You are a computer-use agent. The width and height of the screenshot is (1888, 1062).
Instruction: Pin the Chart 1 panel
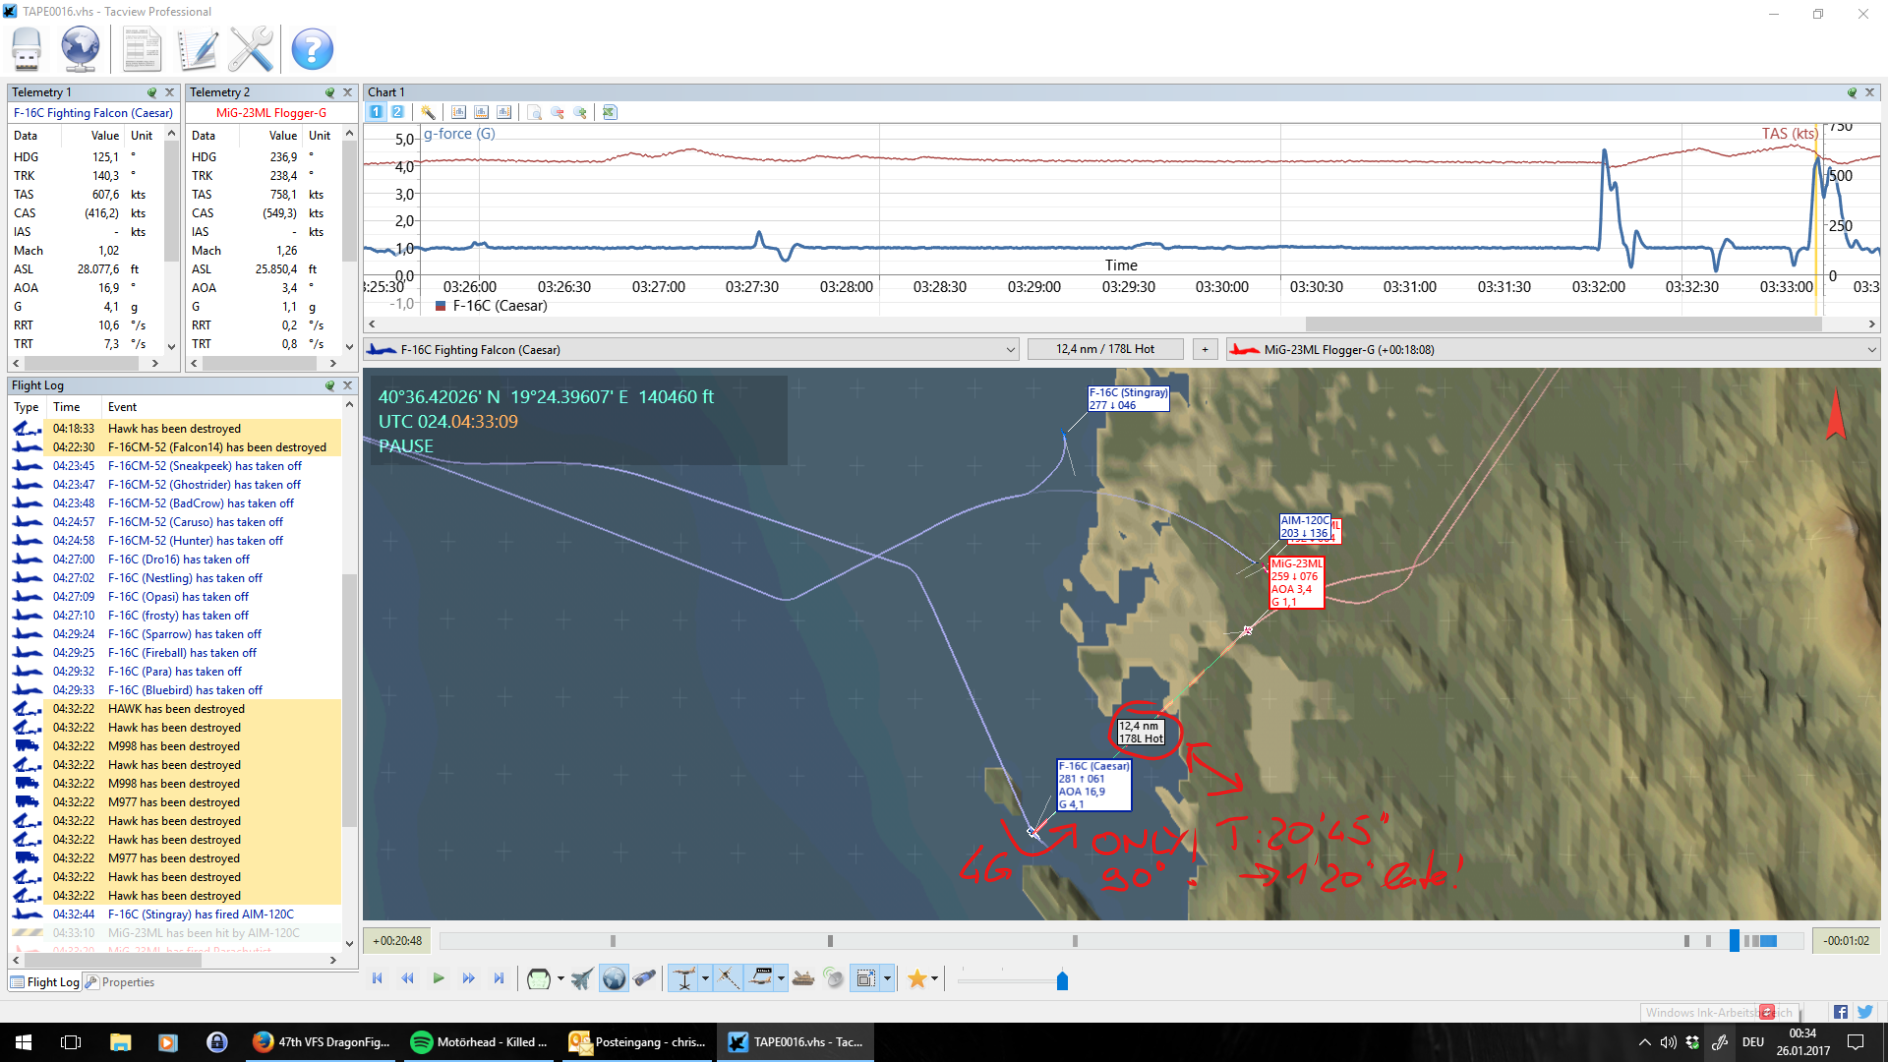coord(1851,92)
